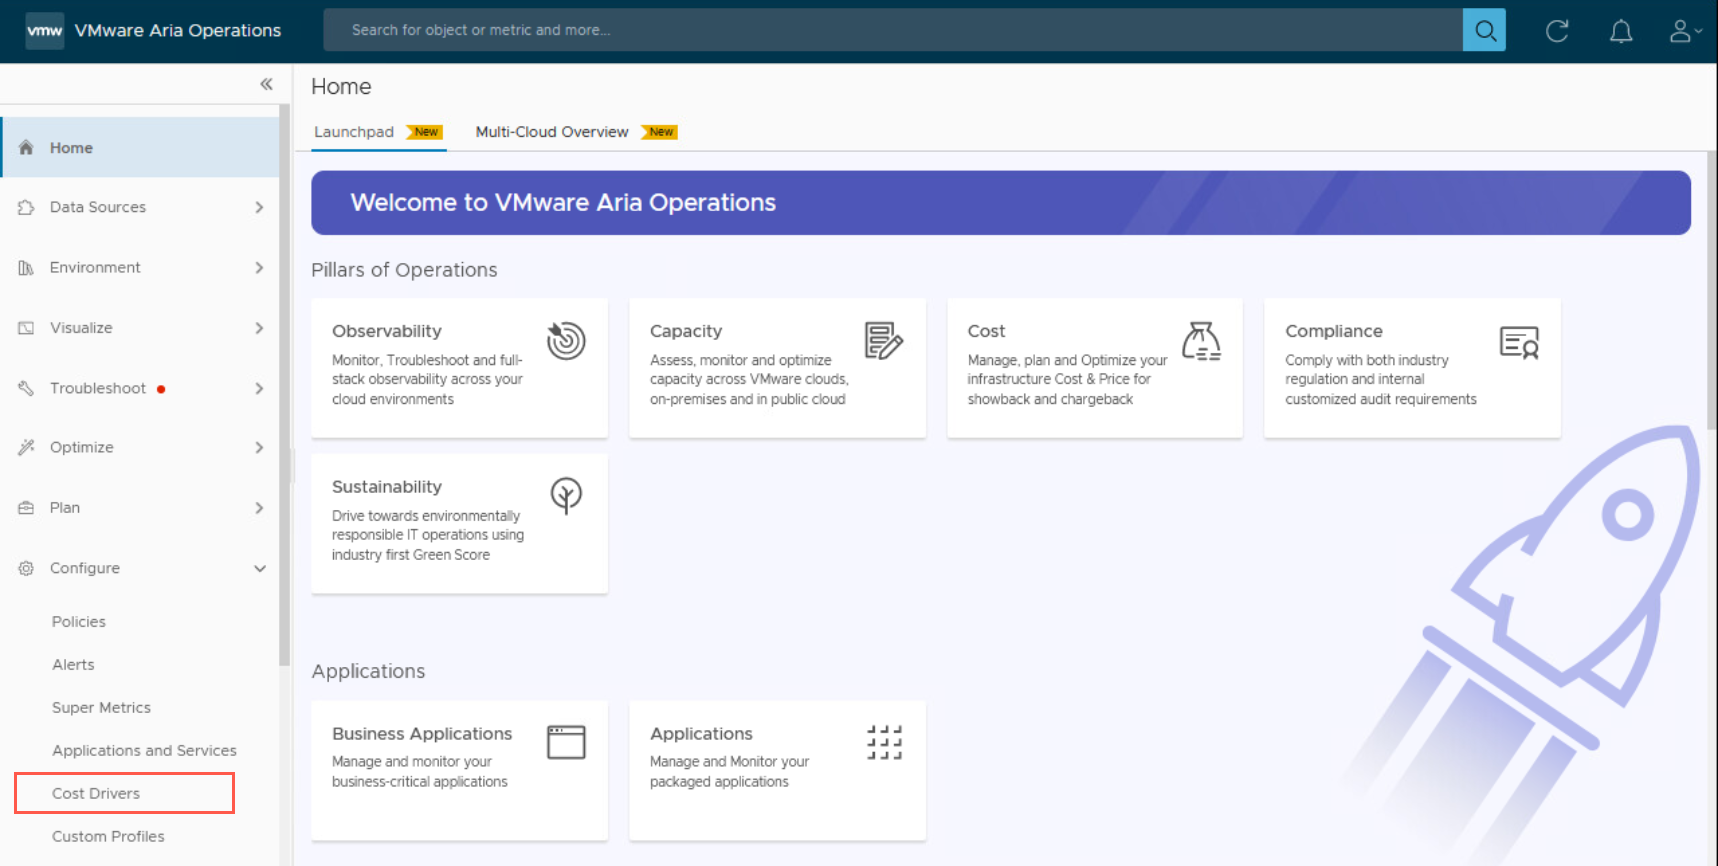
Task: Open the Business Applications card
Action: (459, 769)
